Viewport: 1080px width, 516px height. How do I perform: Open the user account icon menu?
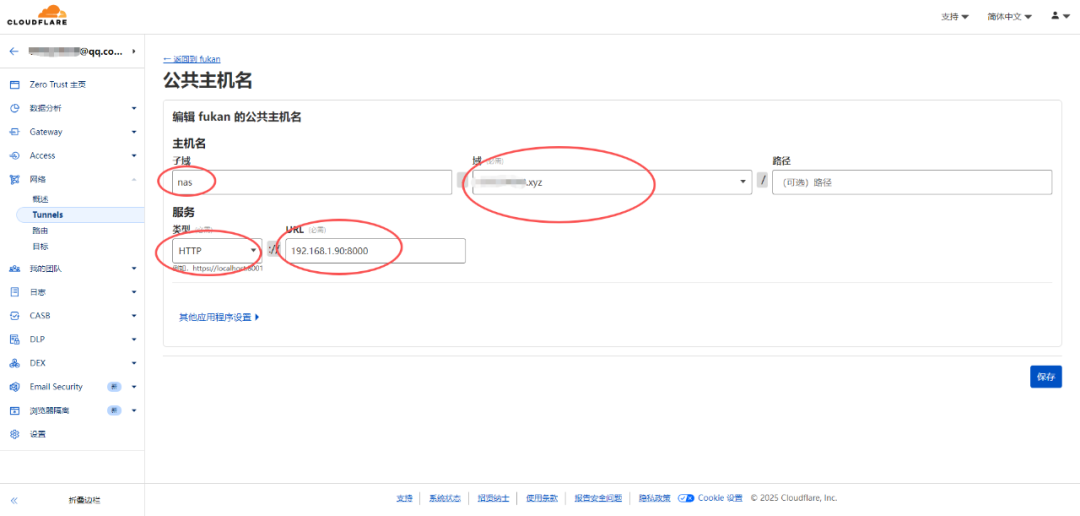tap(1060, 16)
